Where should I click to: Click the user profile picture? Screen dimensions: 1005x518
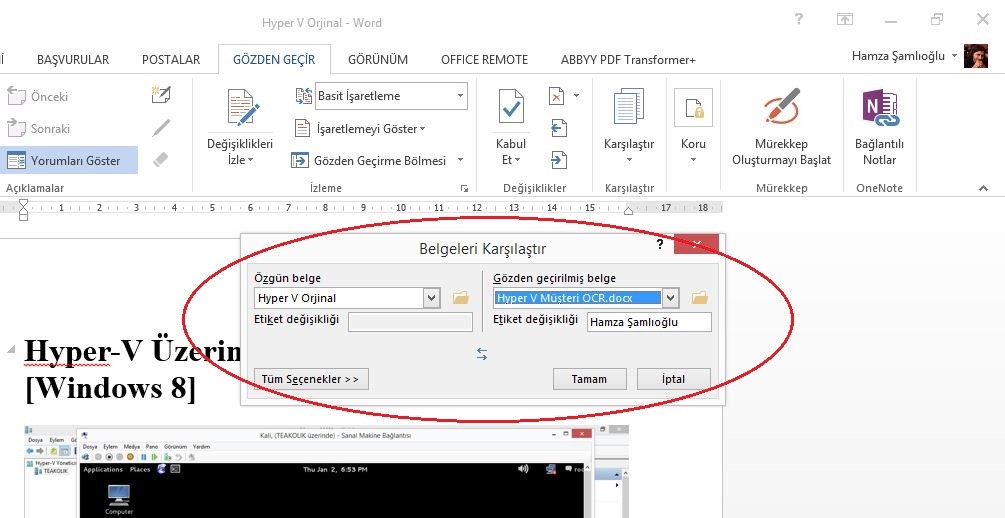(976, 56)
